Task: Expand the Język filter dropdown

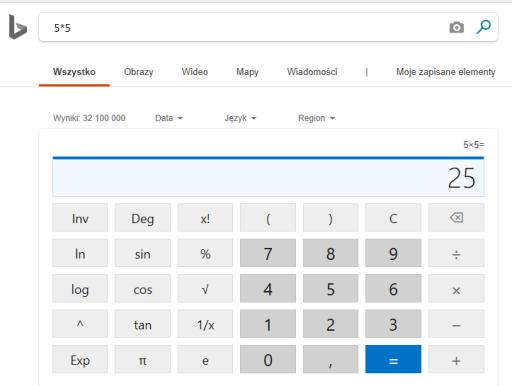Action: click(240, 118)
